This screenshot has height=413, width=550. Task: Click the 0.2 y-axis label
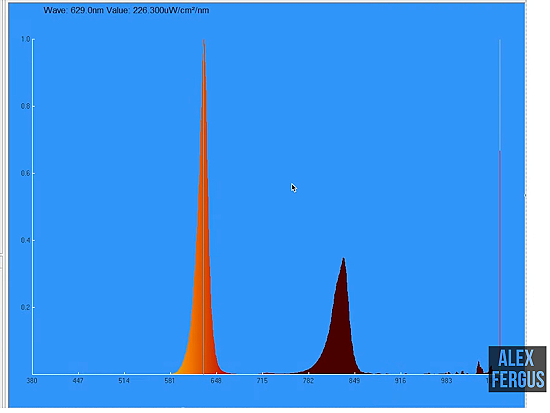[x=26, y=307]
